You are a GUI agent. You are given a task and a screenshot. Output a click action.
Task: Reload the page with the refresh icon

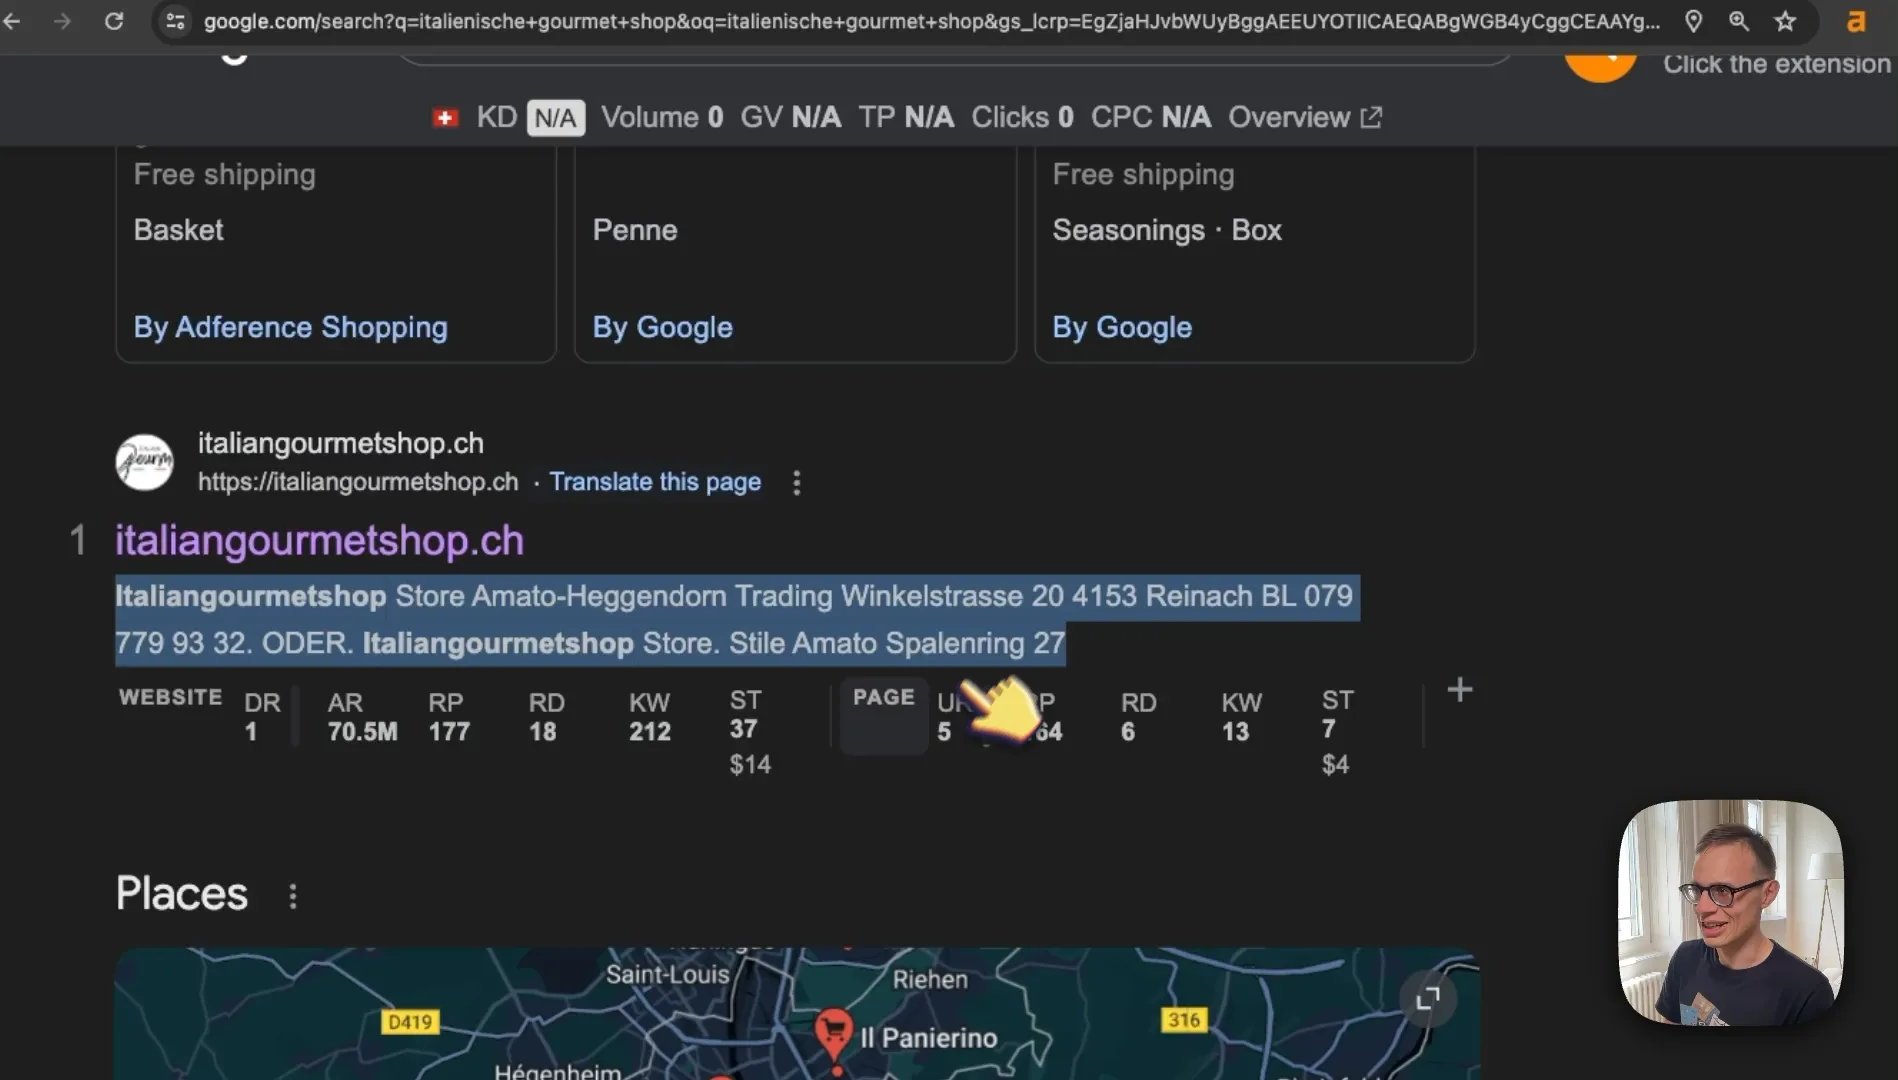pos(114,20)
